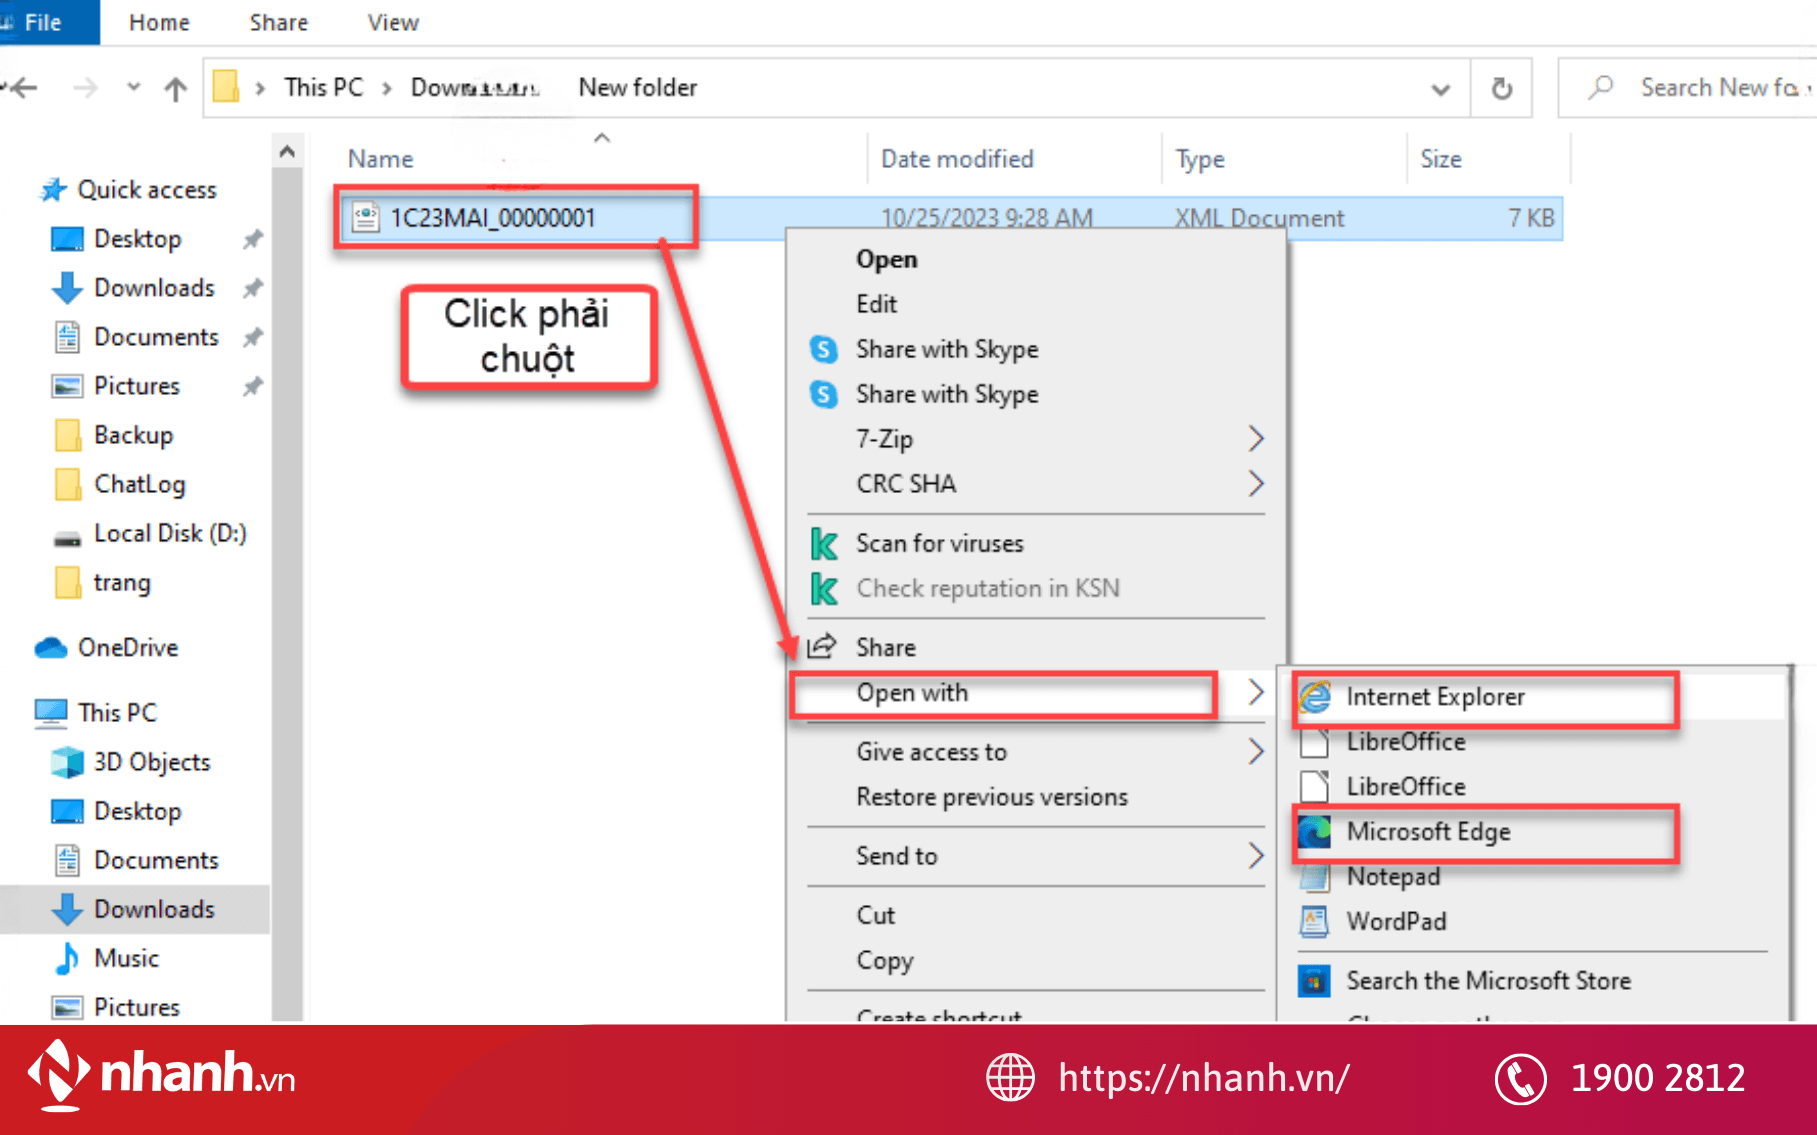1817x1135 pixels.
Task: Navigate up one folder level
Action: click(175, 88)
